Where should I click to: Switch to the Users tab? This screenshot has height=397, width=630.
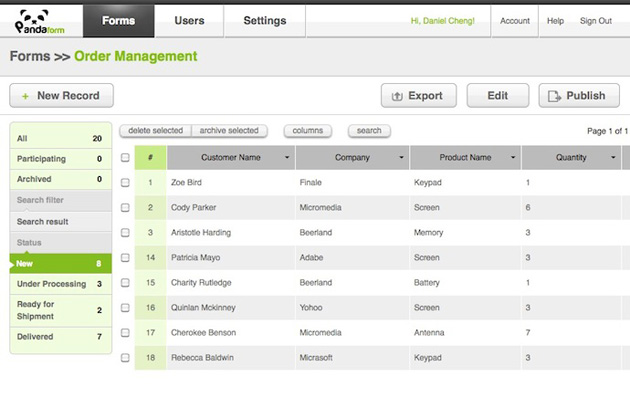pyautogui.click(x=189, y=21)
